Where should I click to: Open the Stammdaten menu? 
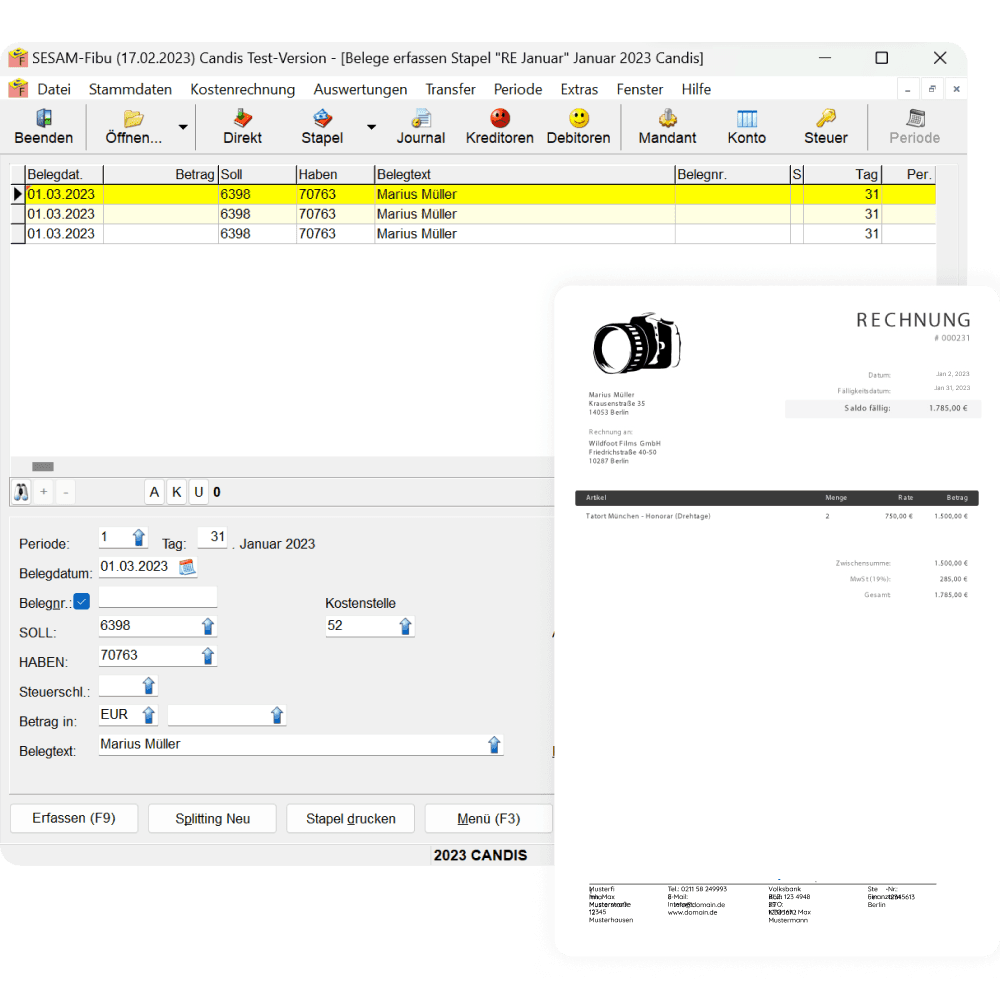click(x=130, y=89)
